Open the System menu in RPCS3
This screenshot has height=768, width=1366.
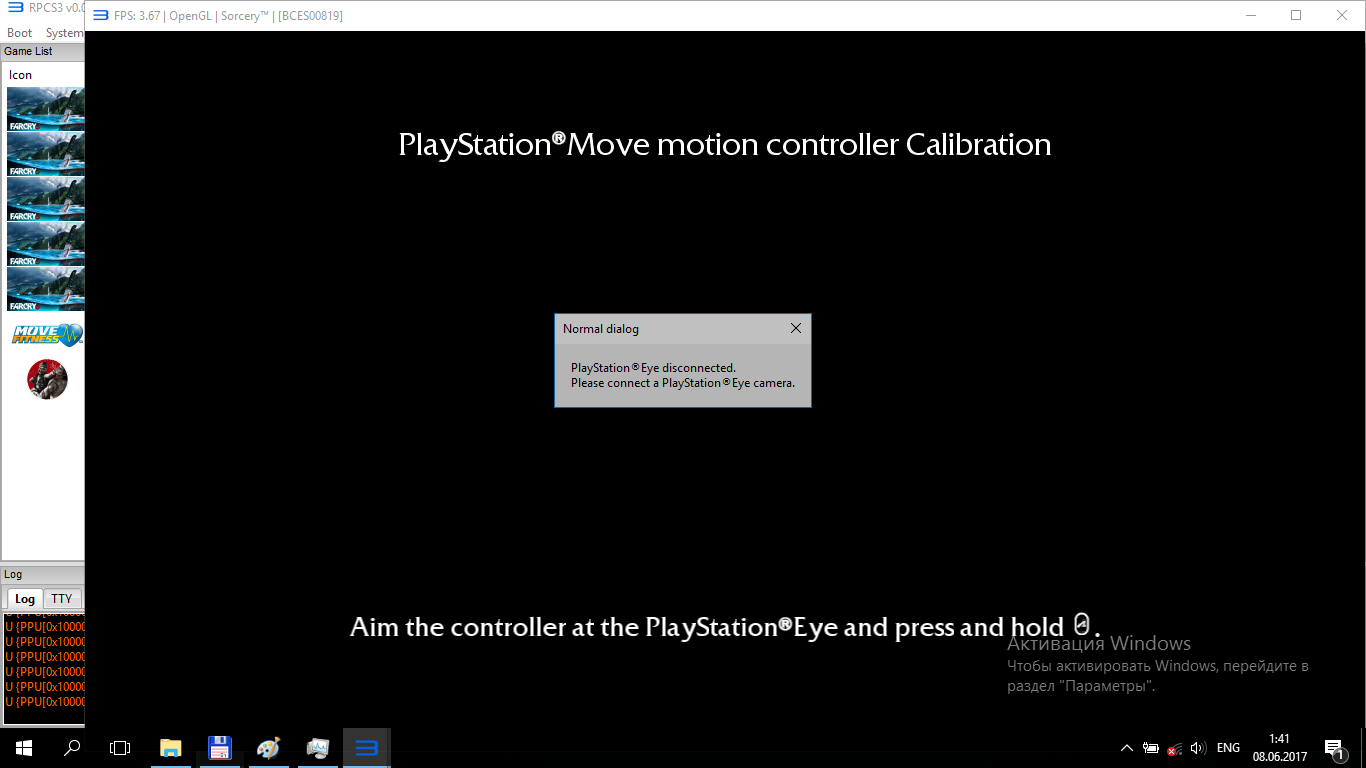[x=64, y=33]
